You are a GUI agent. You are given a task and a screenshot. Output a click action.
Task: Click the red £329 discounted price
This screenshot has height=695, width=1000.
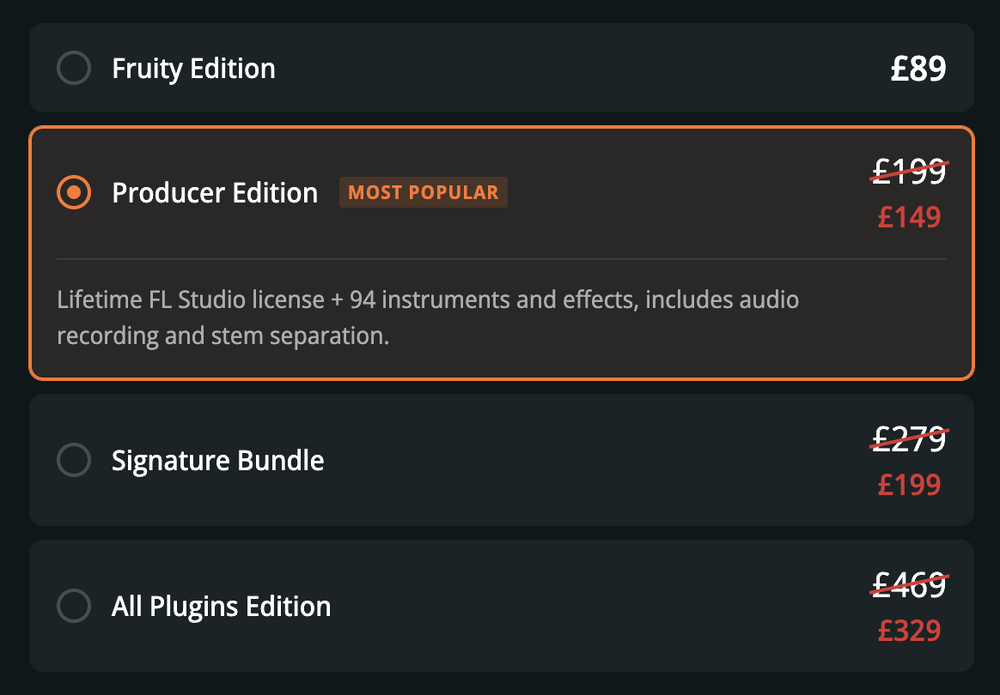[x=909, y=630]
